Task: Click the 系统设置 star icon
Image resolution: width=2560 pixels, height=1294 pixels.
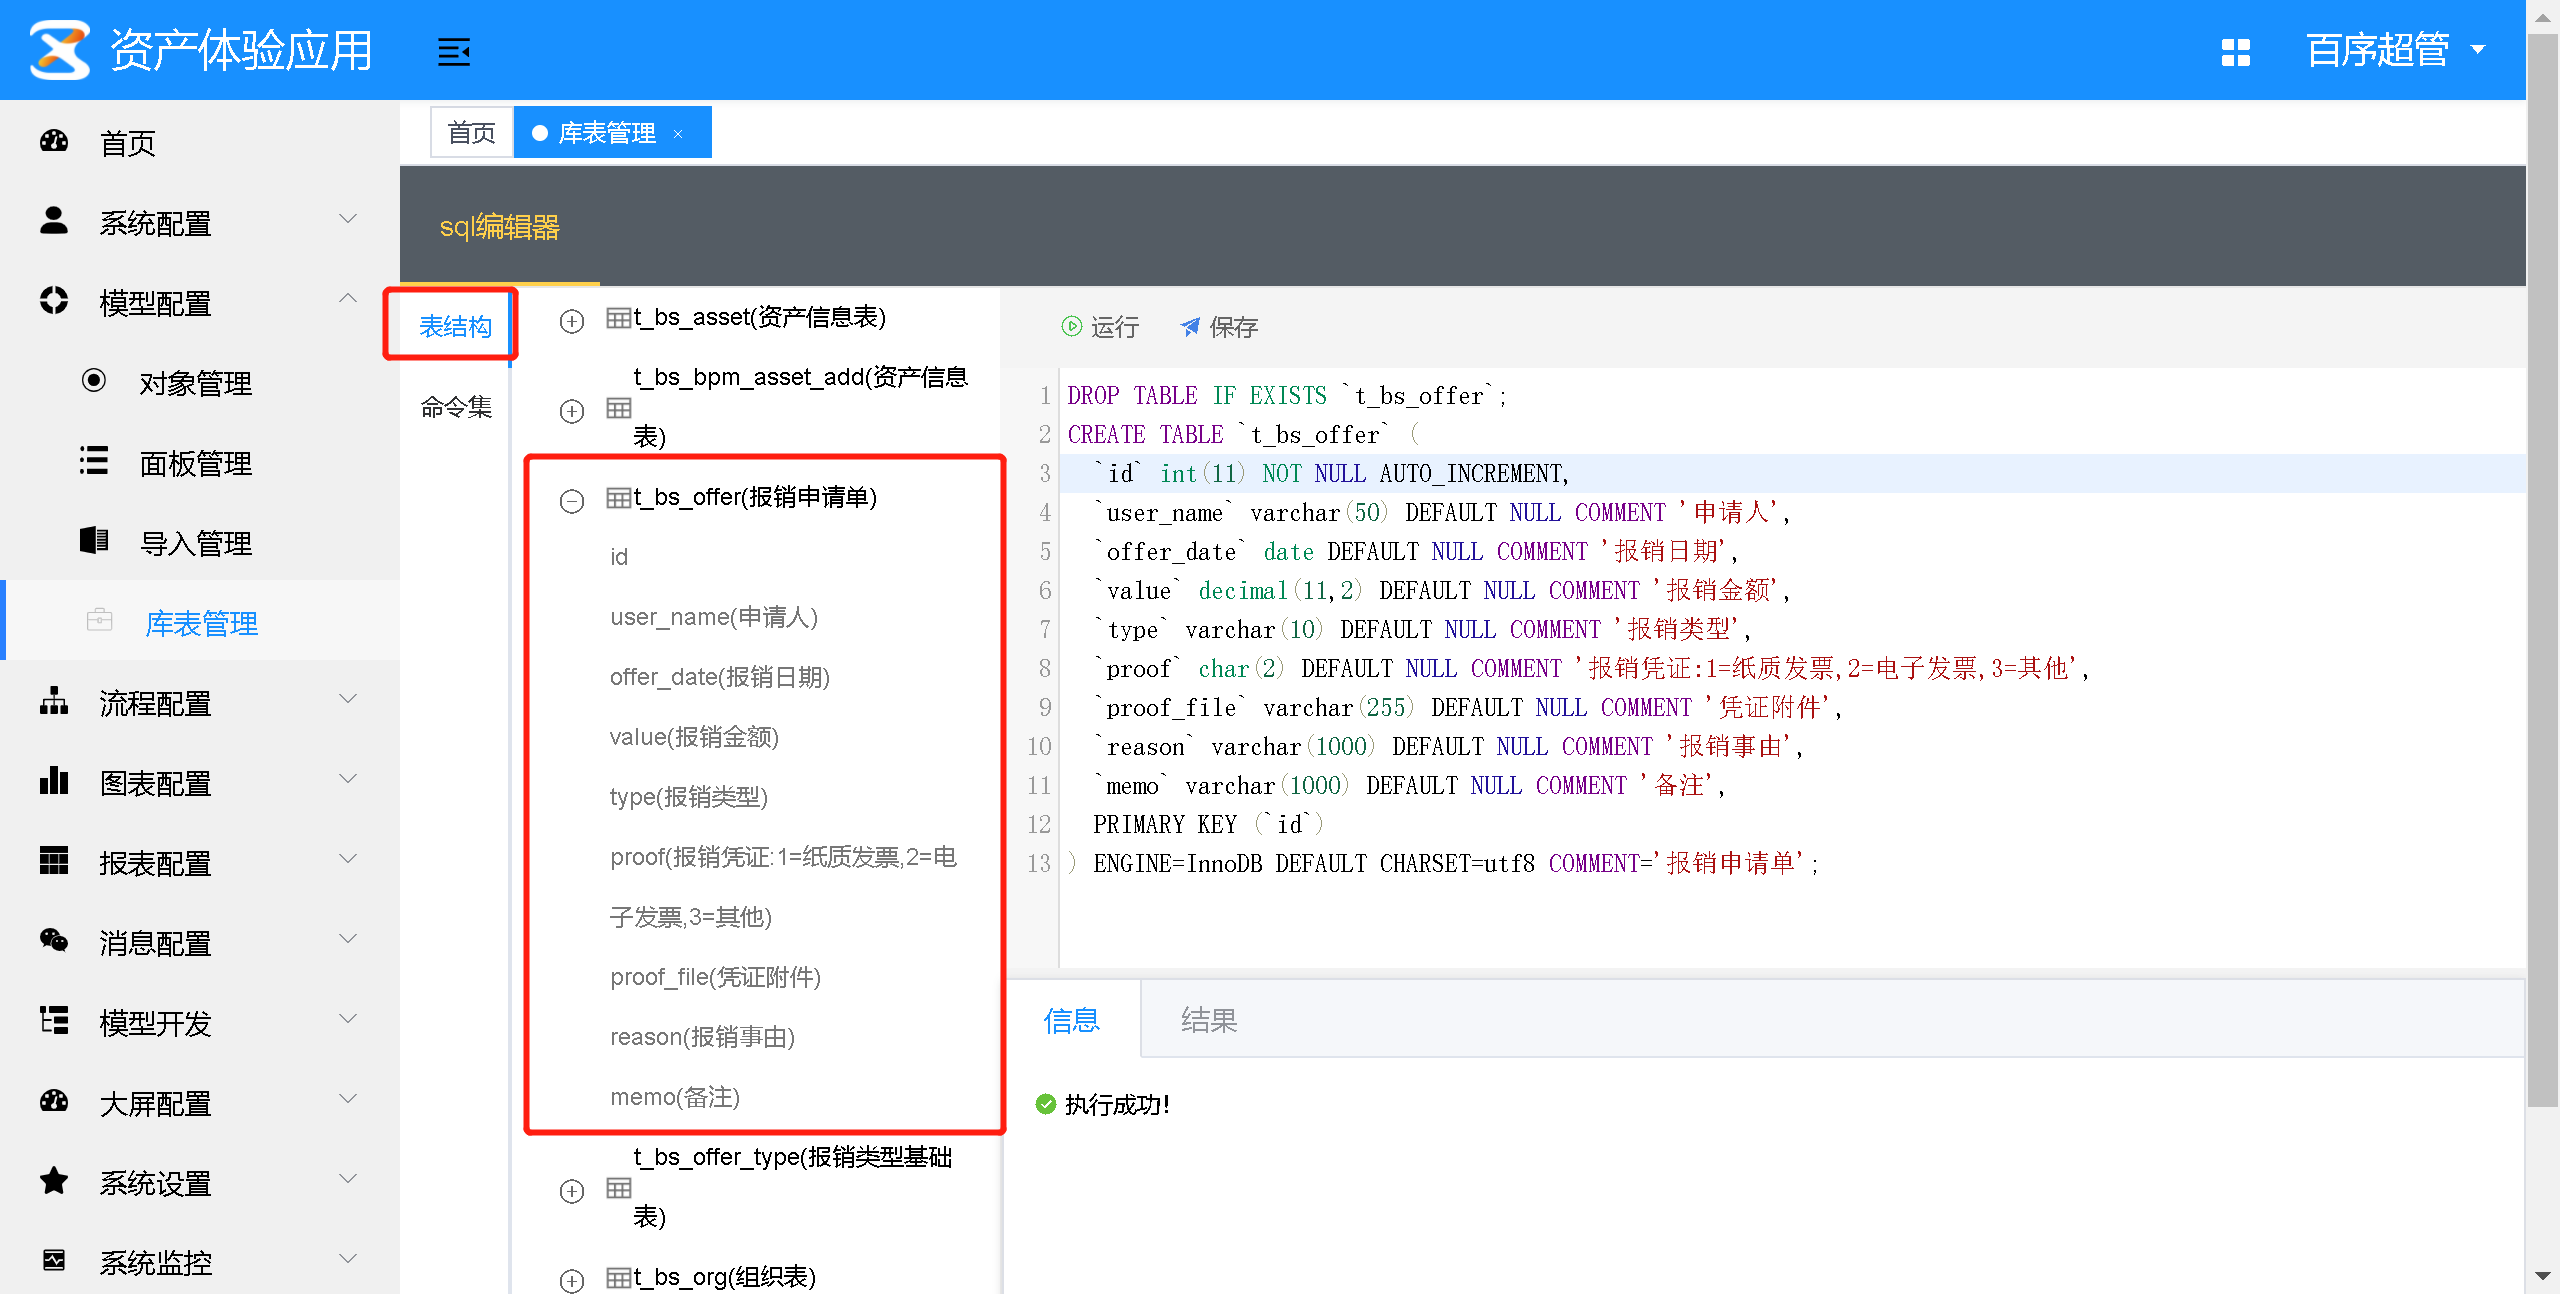Action: pos(54,1181)
